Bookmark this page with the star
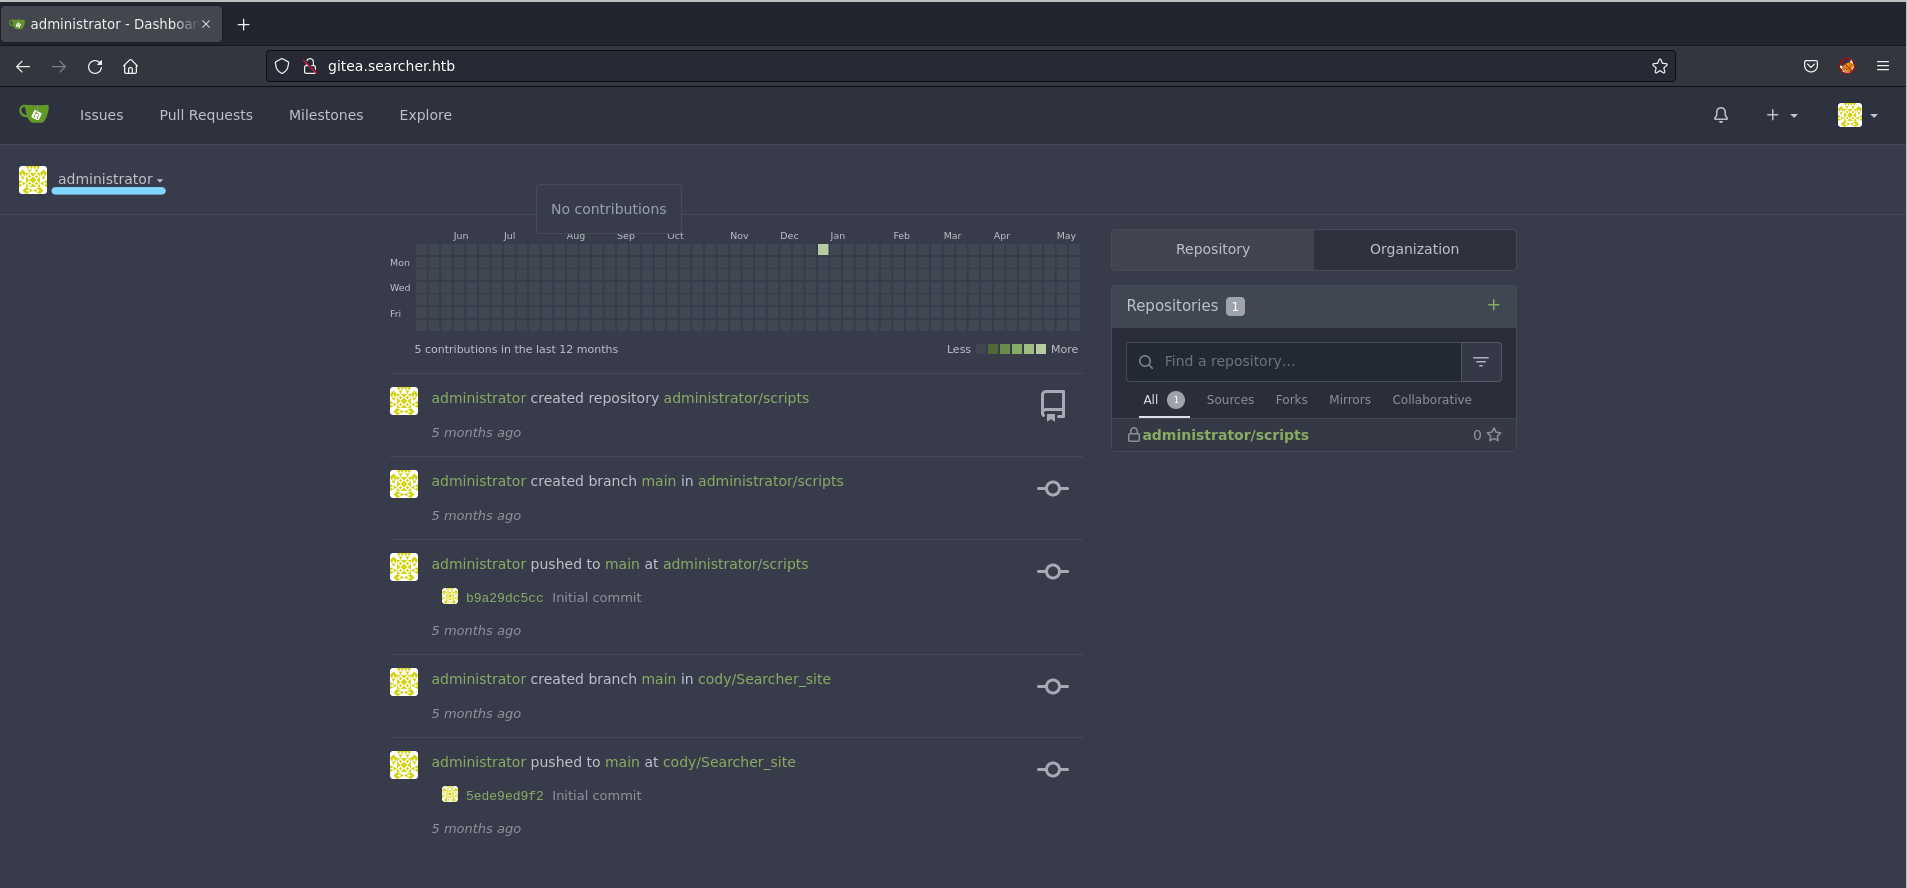The height and width of the screenshot is (888, 1907). tap(1660, 66)
